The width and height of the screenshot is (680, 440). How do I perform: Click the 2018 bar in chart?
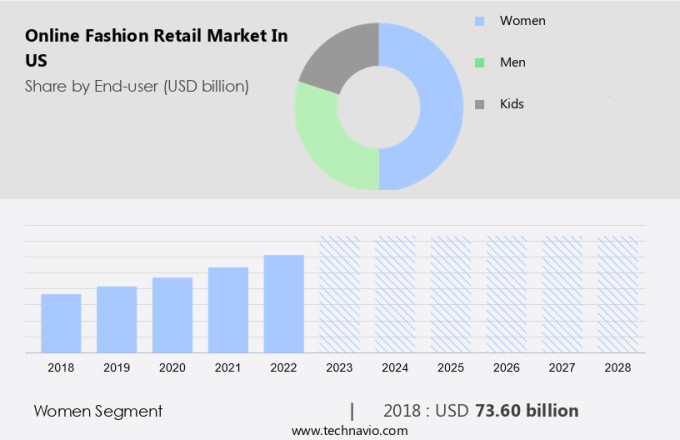[x=61, y=323]
